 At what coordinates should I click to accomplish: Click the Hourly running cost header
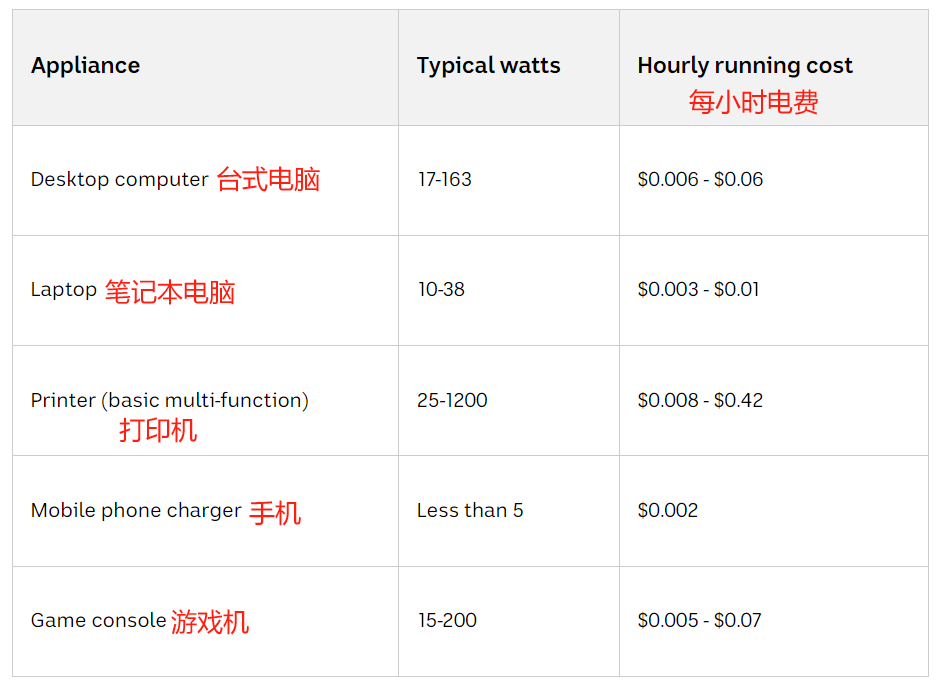coord(745,65)
